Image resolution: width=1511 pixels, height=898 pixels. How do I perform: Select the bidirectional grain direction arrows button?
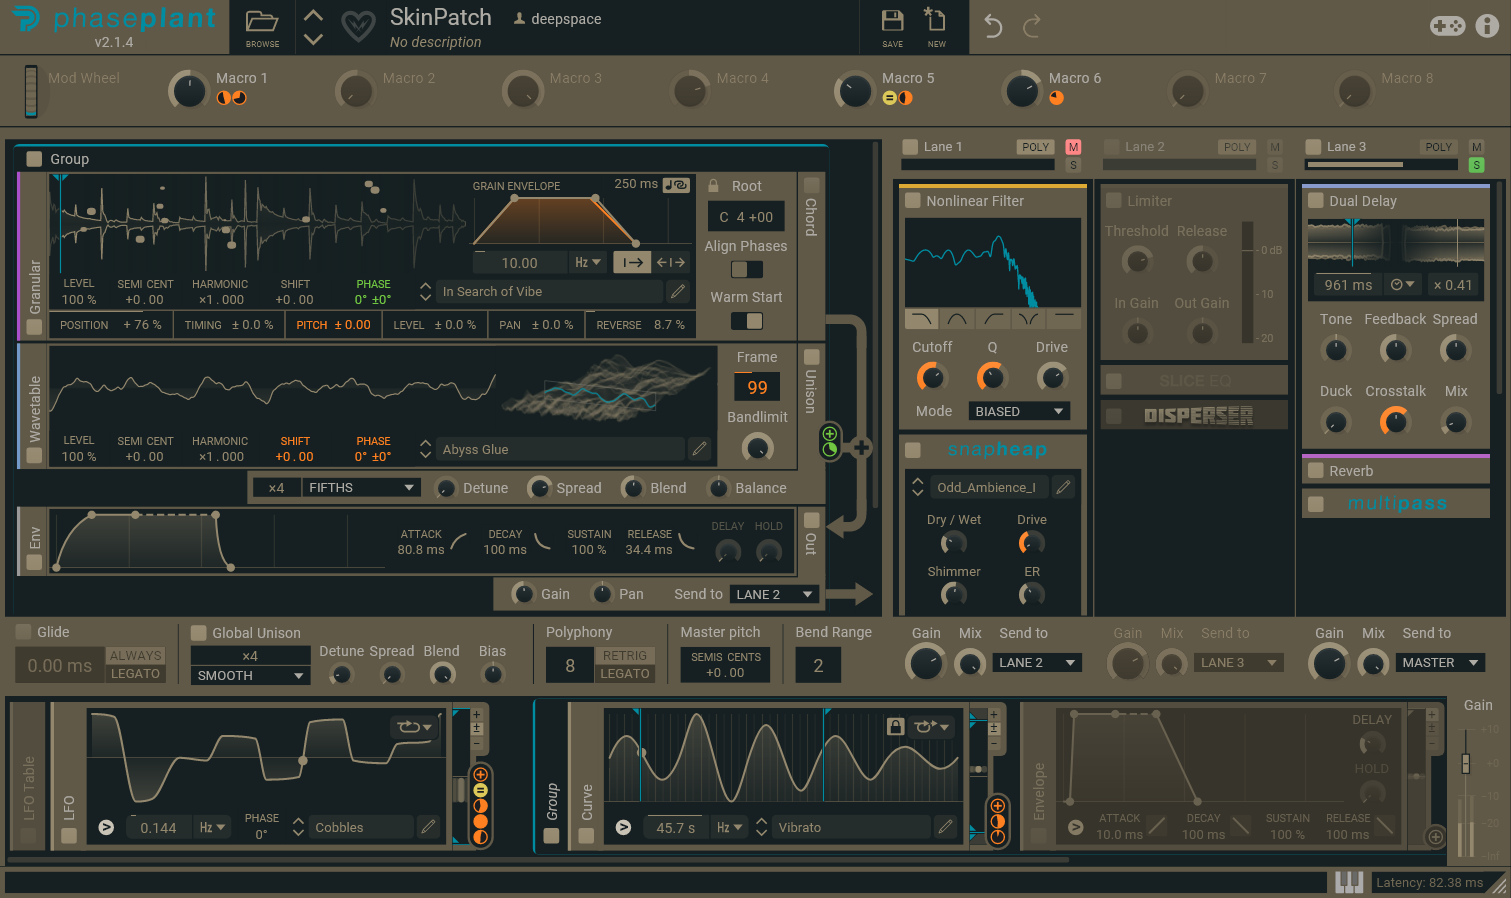coord(671,262)
